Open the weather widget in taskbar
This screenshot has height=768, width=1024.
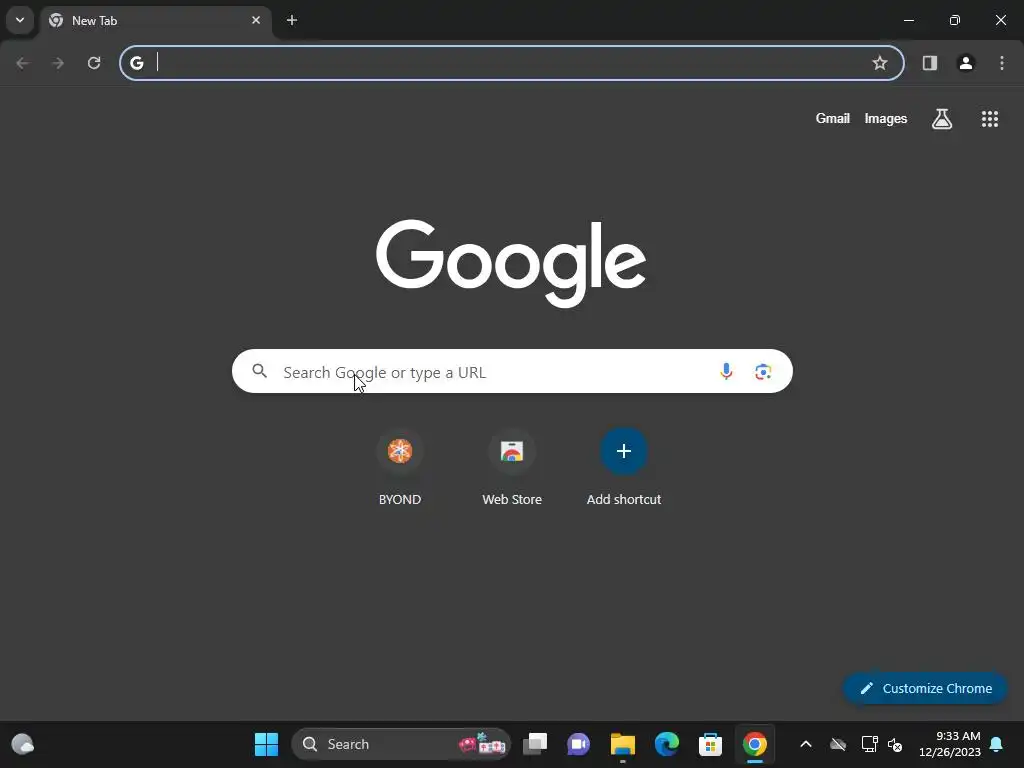coord(23,744)
